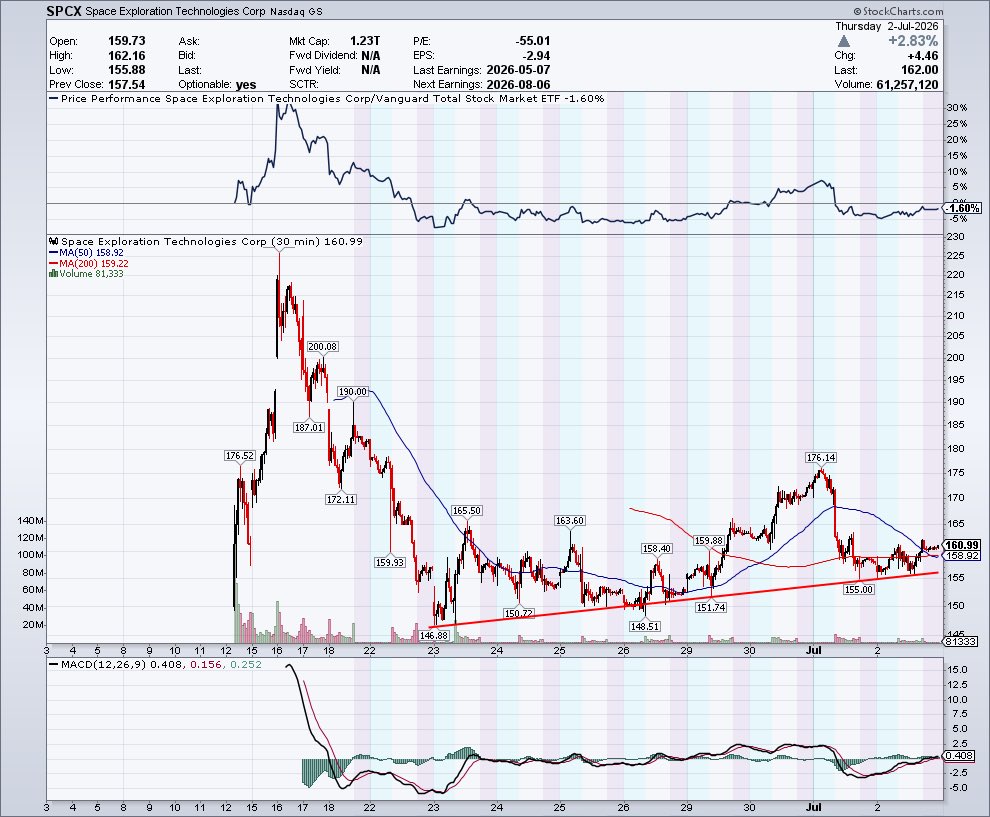Click the Low value 155.88
The width and height of the screenshot is (990, 817).
pyautogui.click(x=127, y=69)
